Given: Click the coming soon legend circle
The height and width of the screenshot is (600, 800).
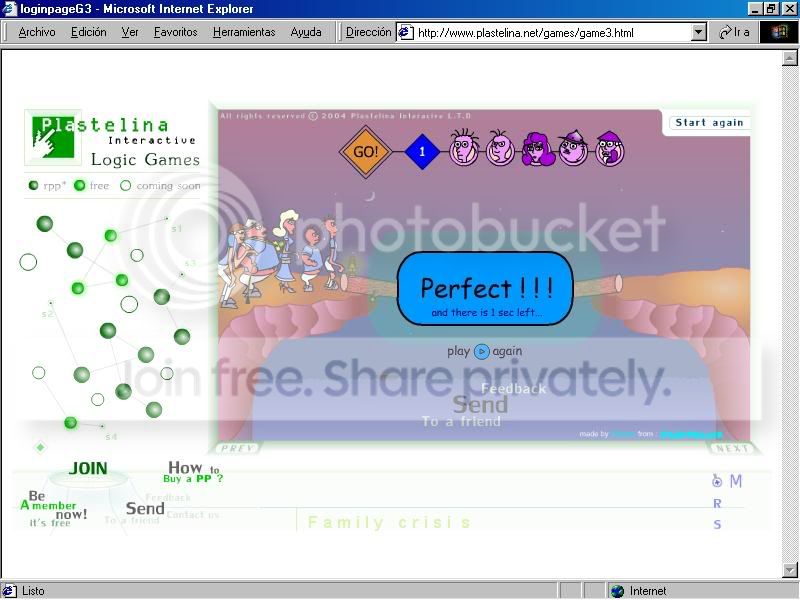Looking at the screenshot, I should coord(126,185).
